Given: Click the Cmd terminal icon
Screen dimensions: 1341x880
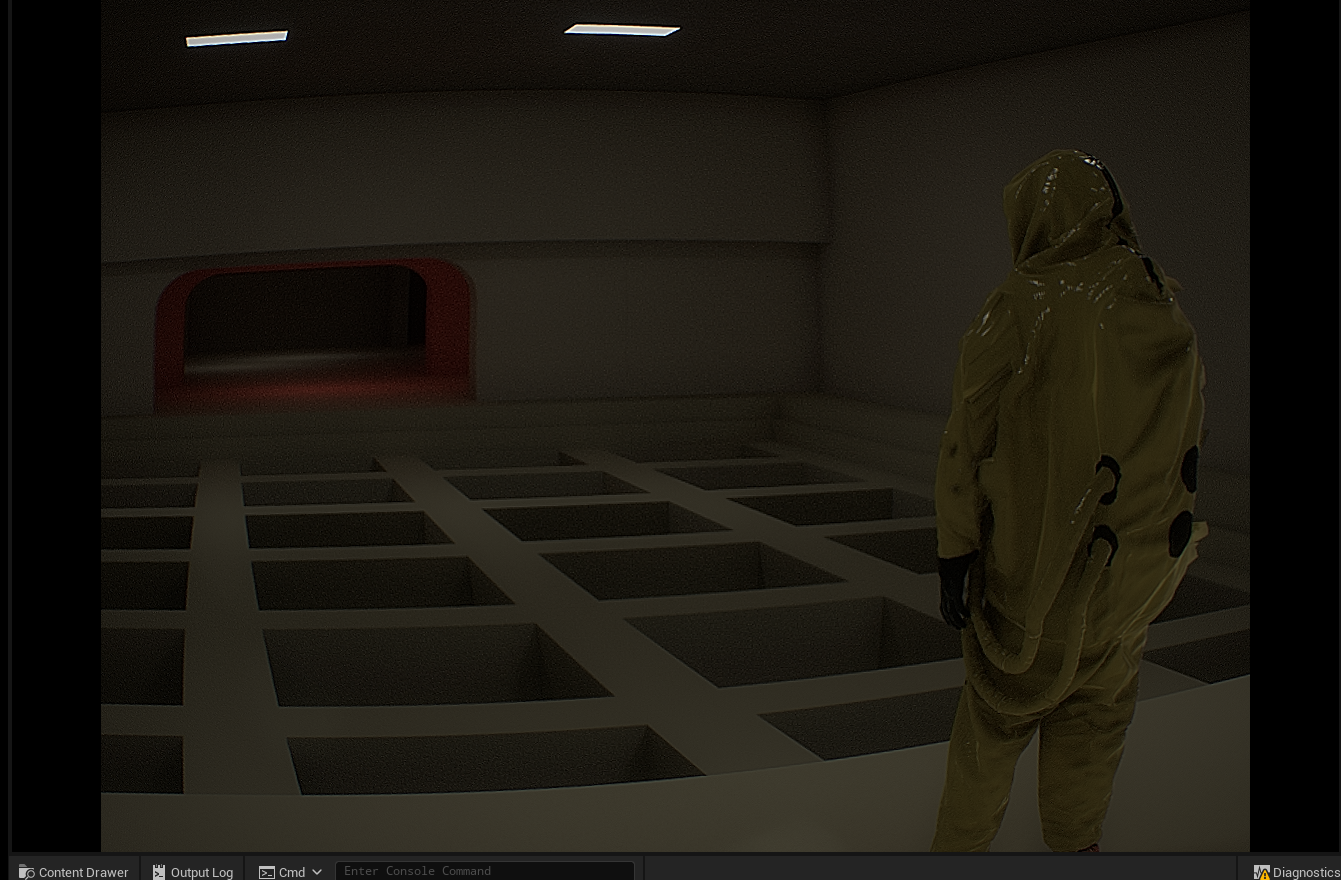Looking at the screenshot, I should click(267, 872).
